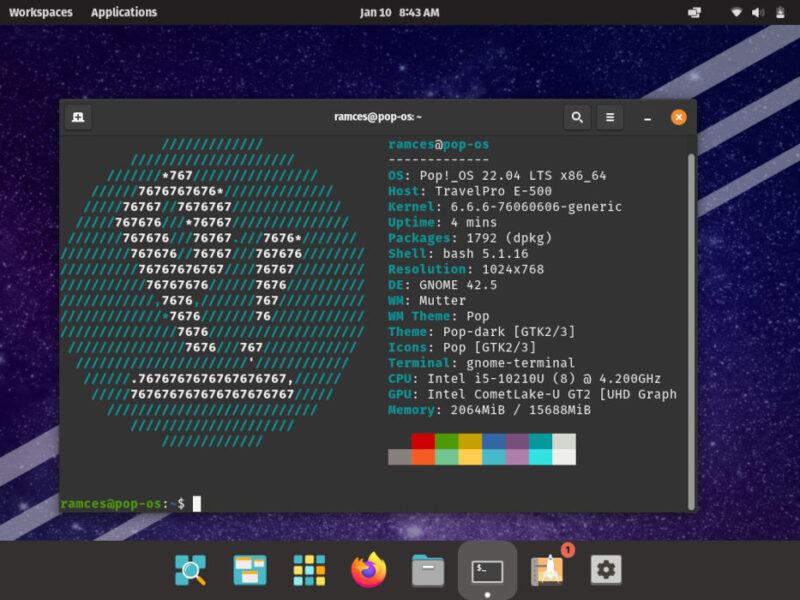This screenshot has height=600, width=800.
Task: Launch Firefox from the dock
Action: [369, 569]
